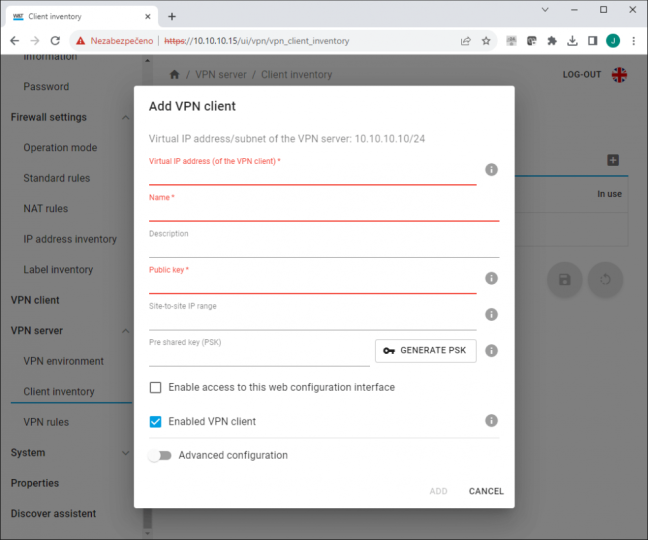Open browser downloads icon
648x540 pixels.
coord(572,40)
